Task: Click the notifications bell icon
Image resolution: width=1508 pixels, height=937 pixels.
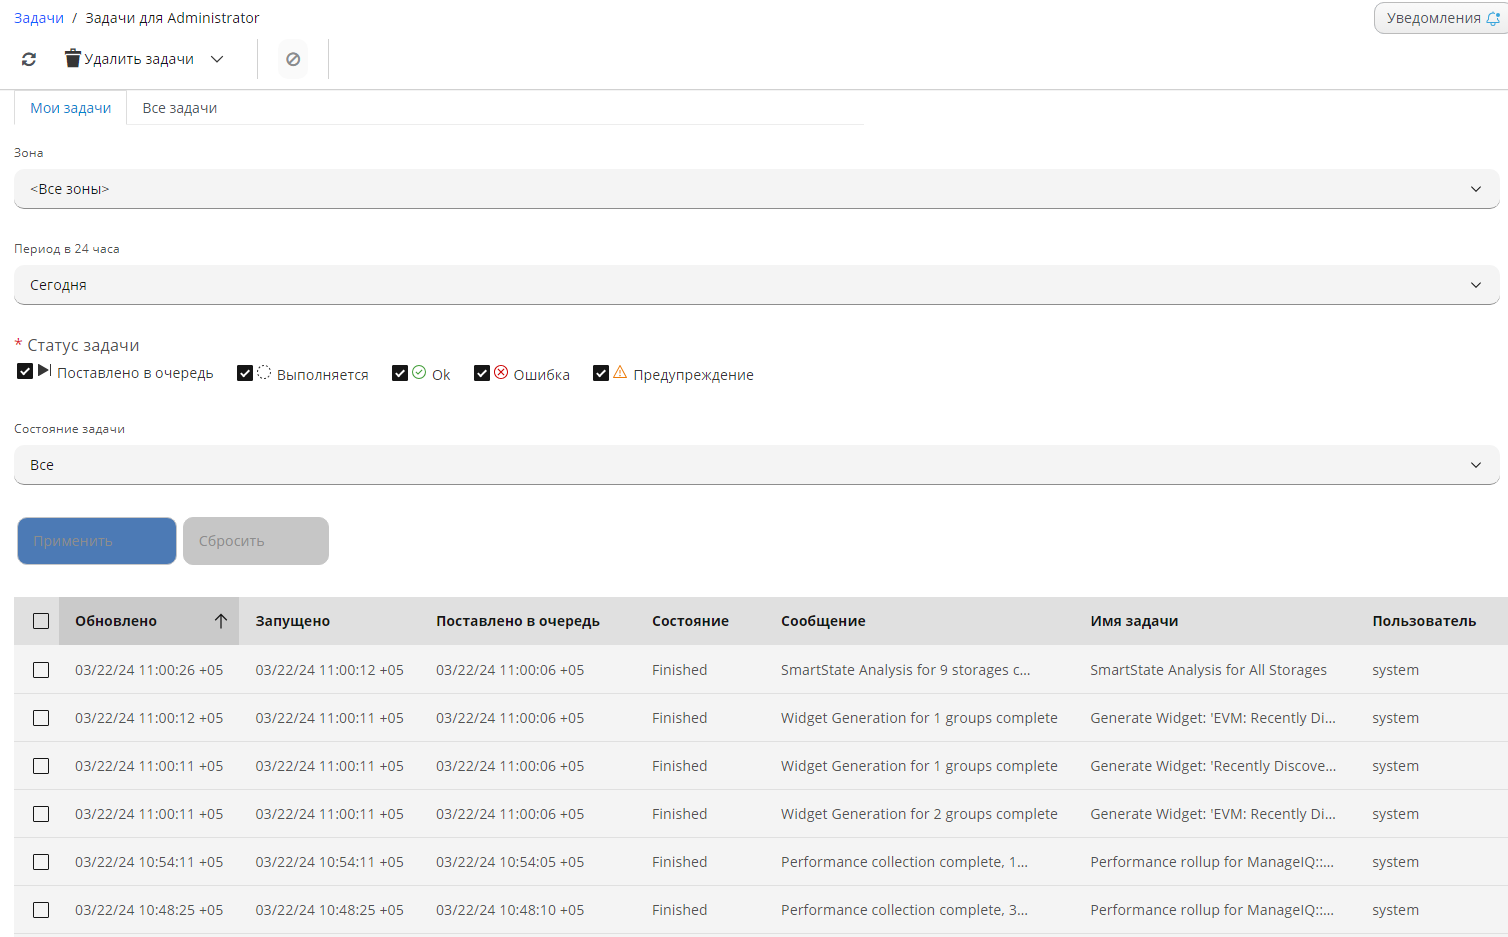Action: 1493,18
